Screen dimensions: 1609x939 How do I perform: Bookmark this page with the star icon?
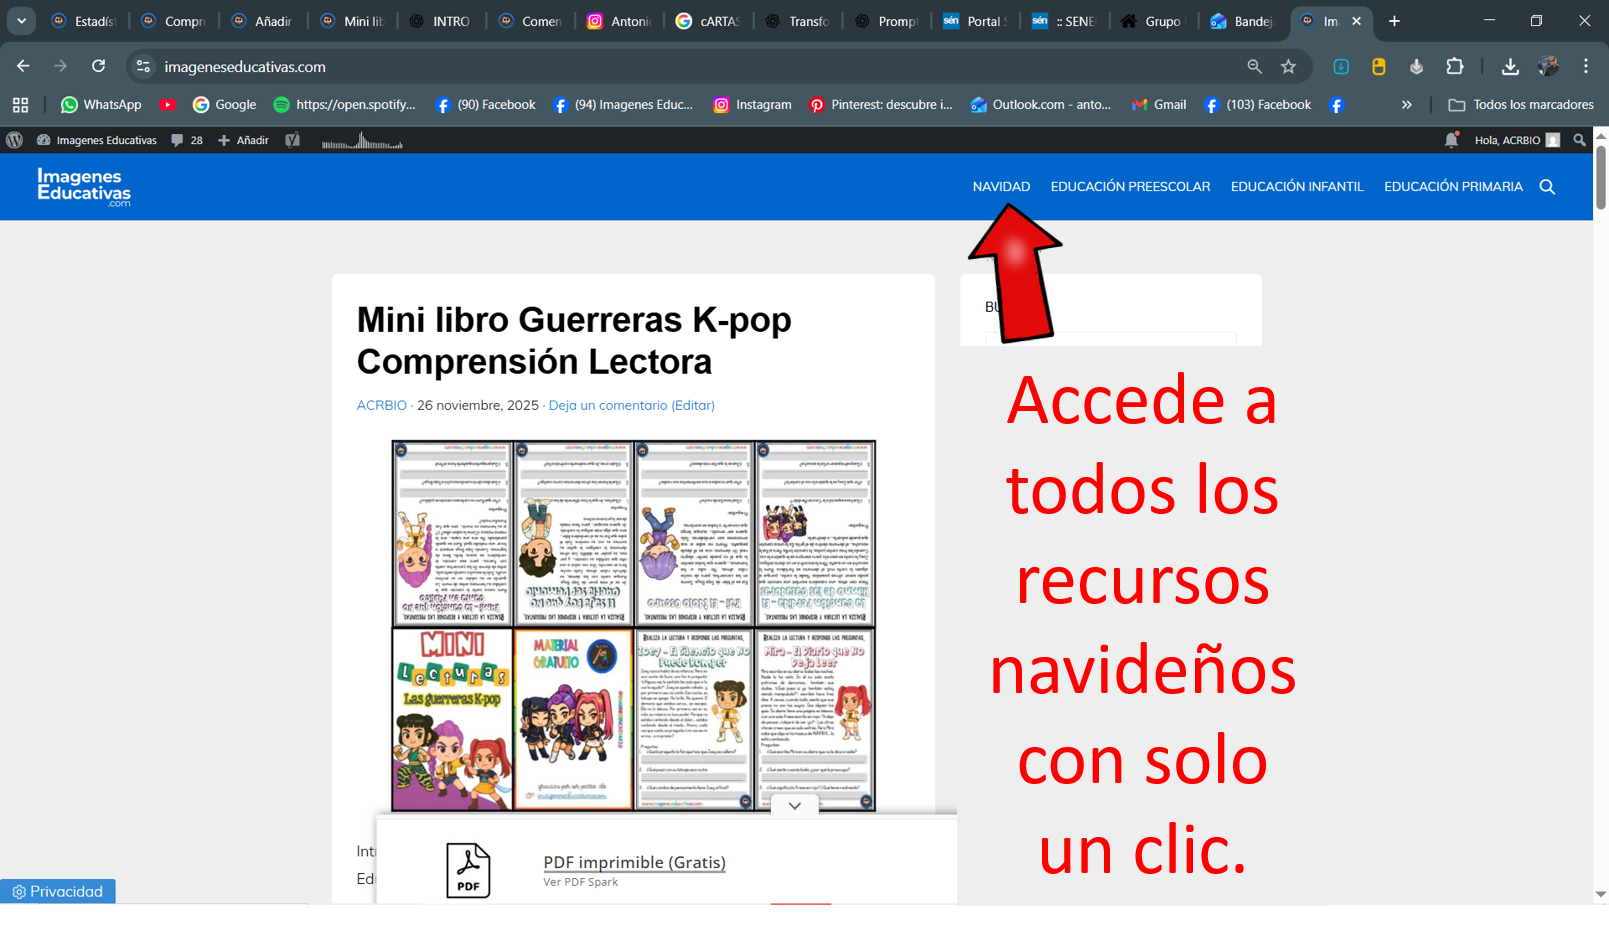(x=1288, y=67)
